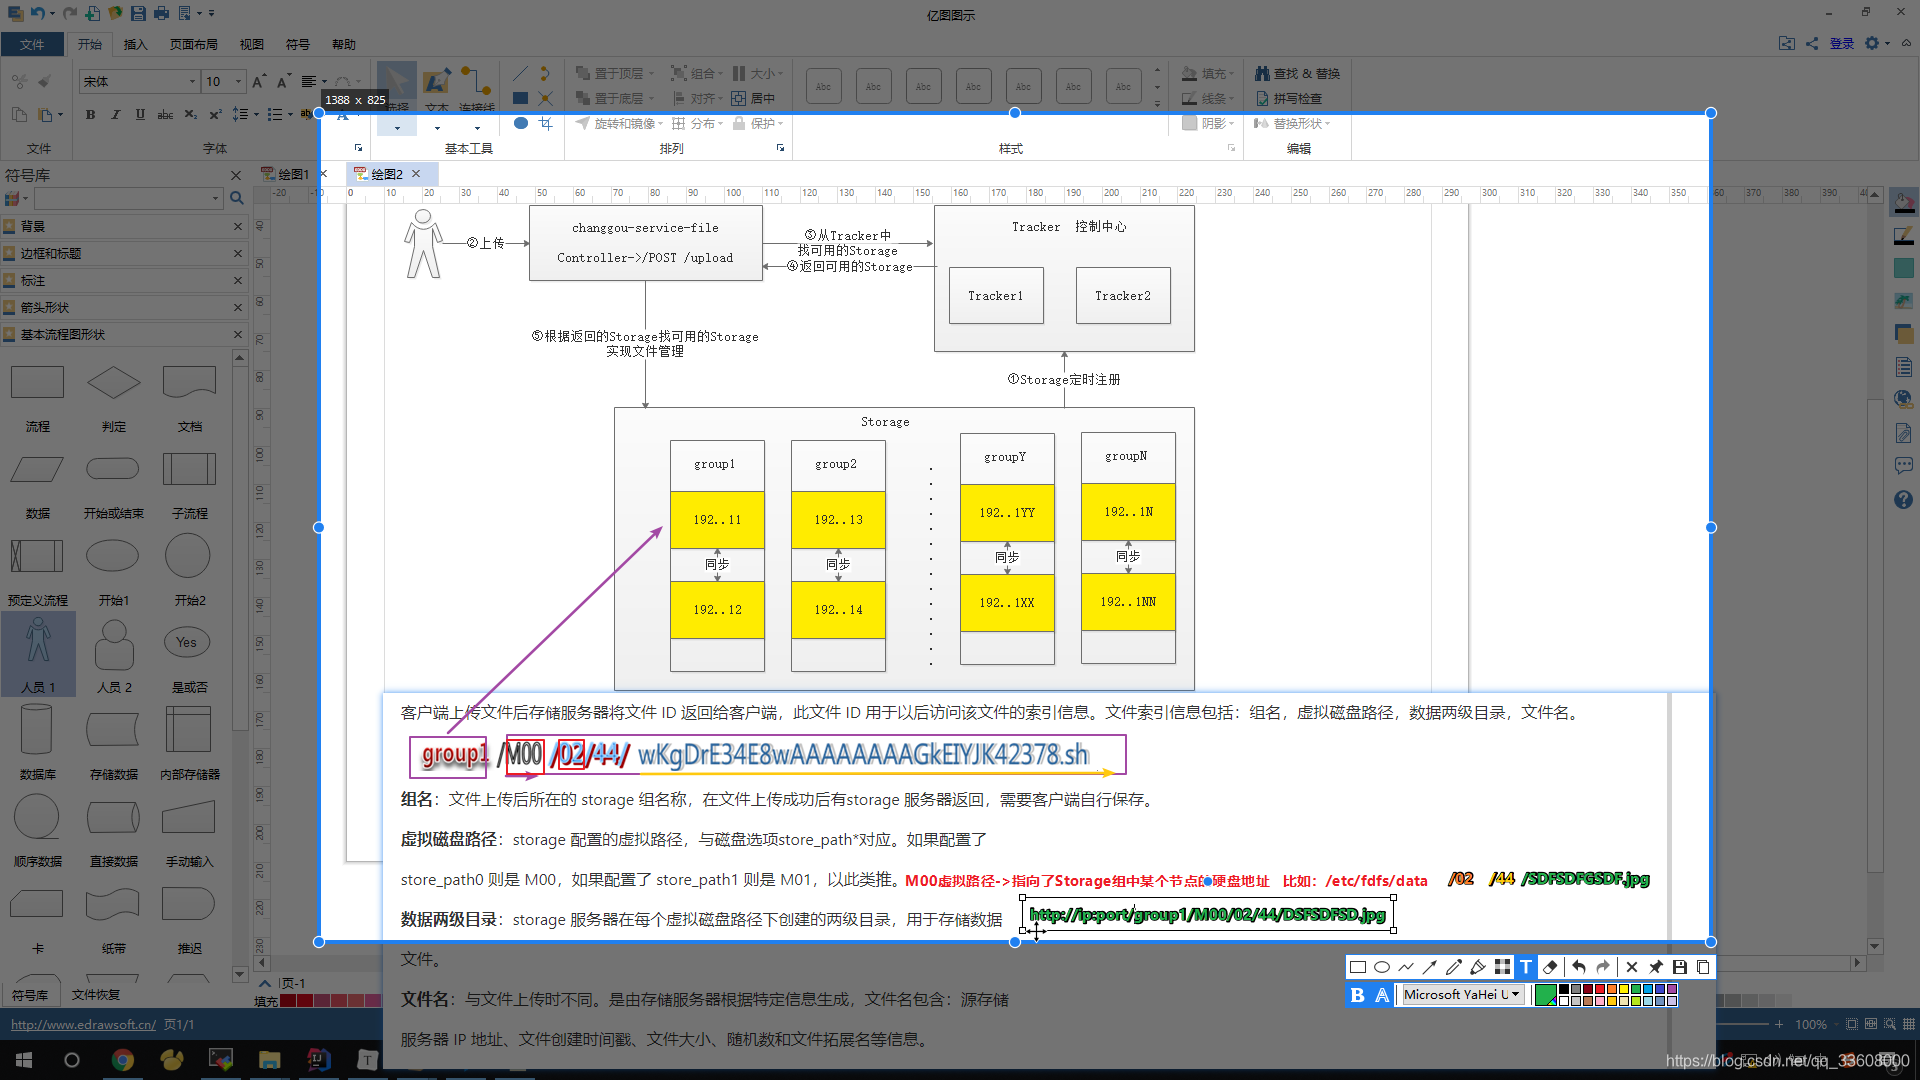Close the 箭头形状 library category

click(x=238, y=307)
